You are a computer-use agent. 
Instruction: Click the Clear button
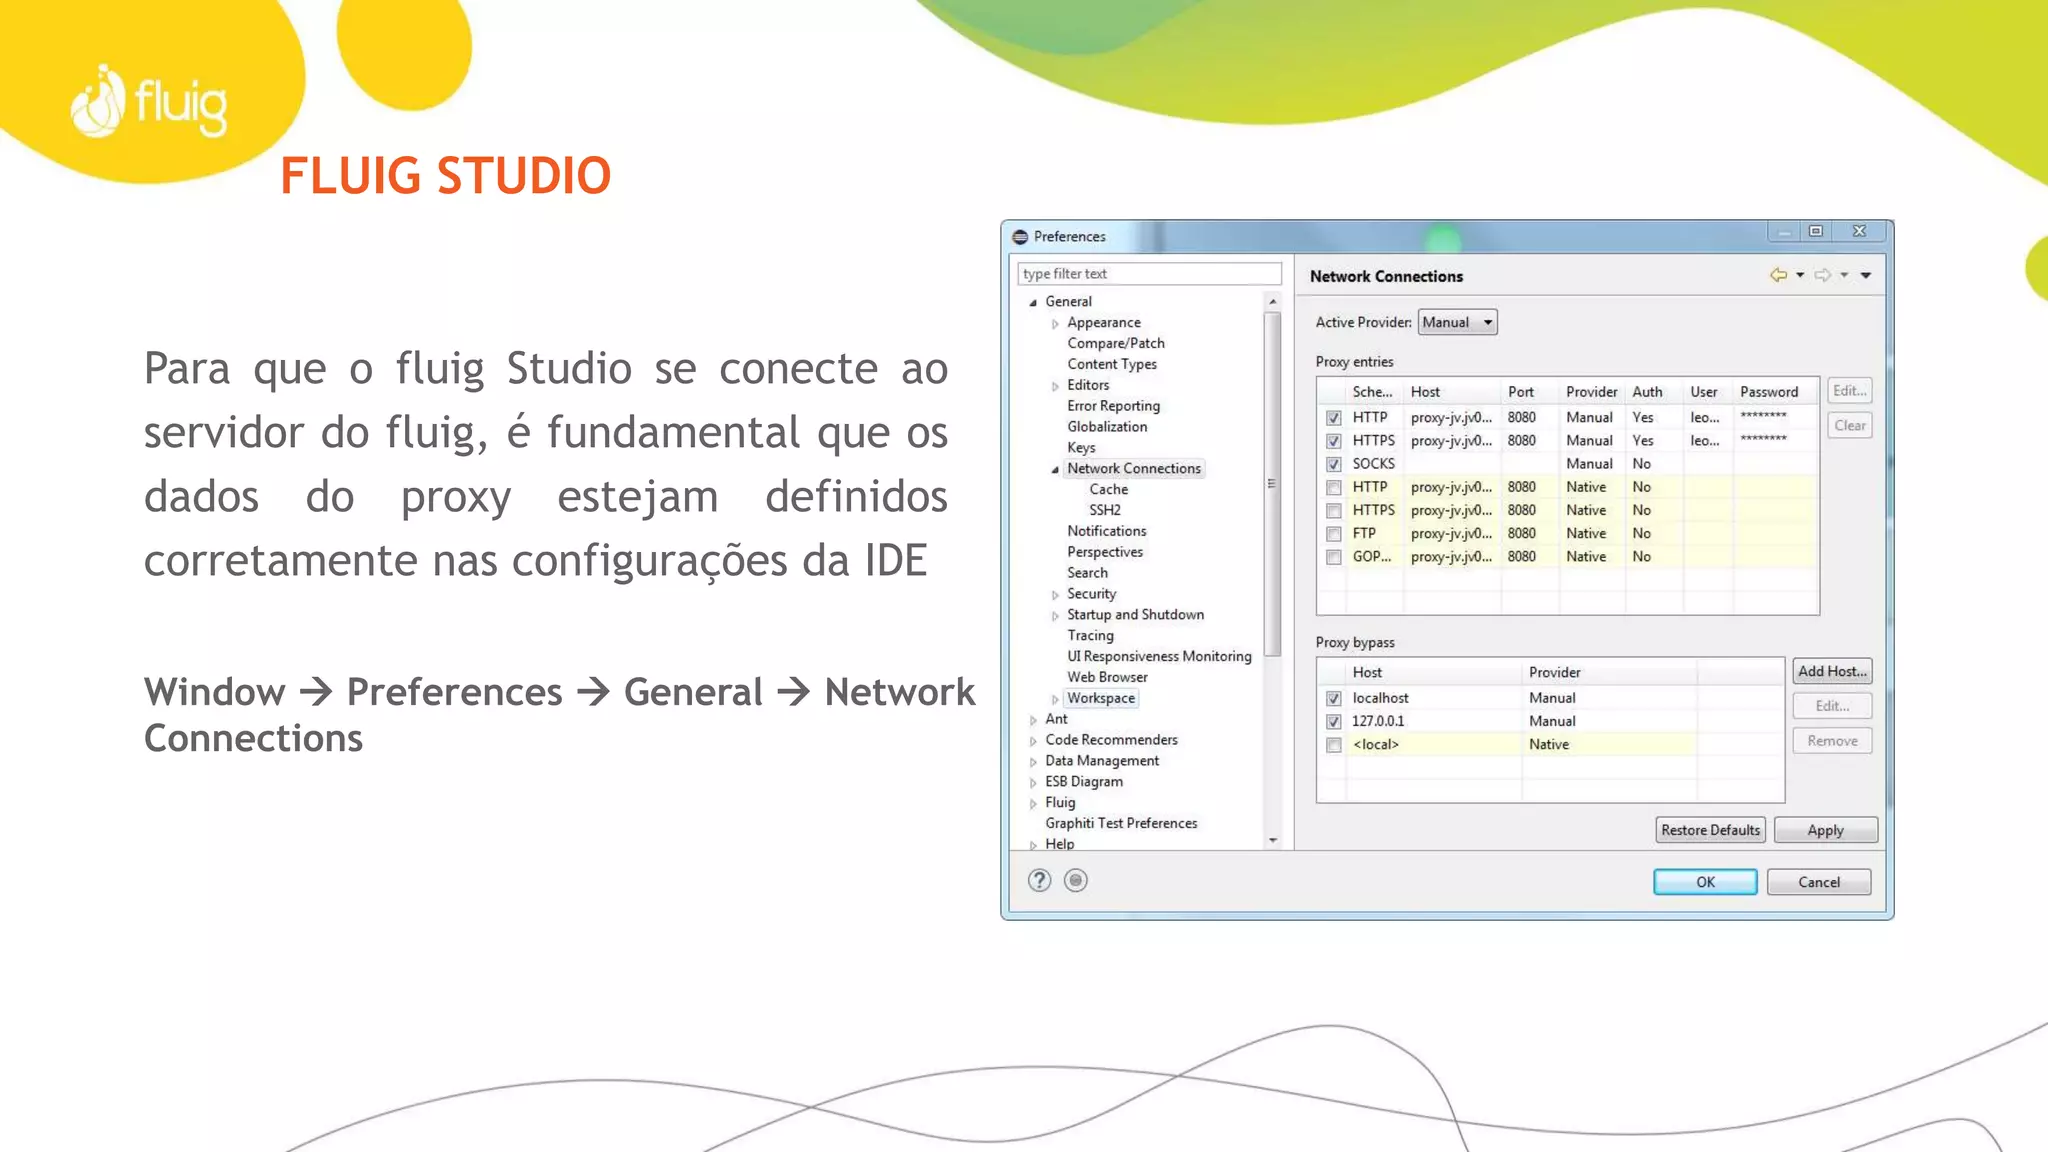tap(1849, 426)
